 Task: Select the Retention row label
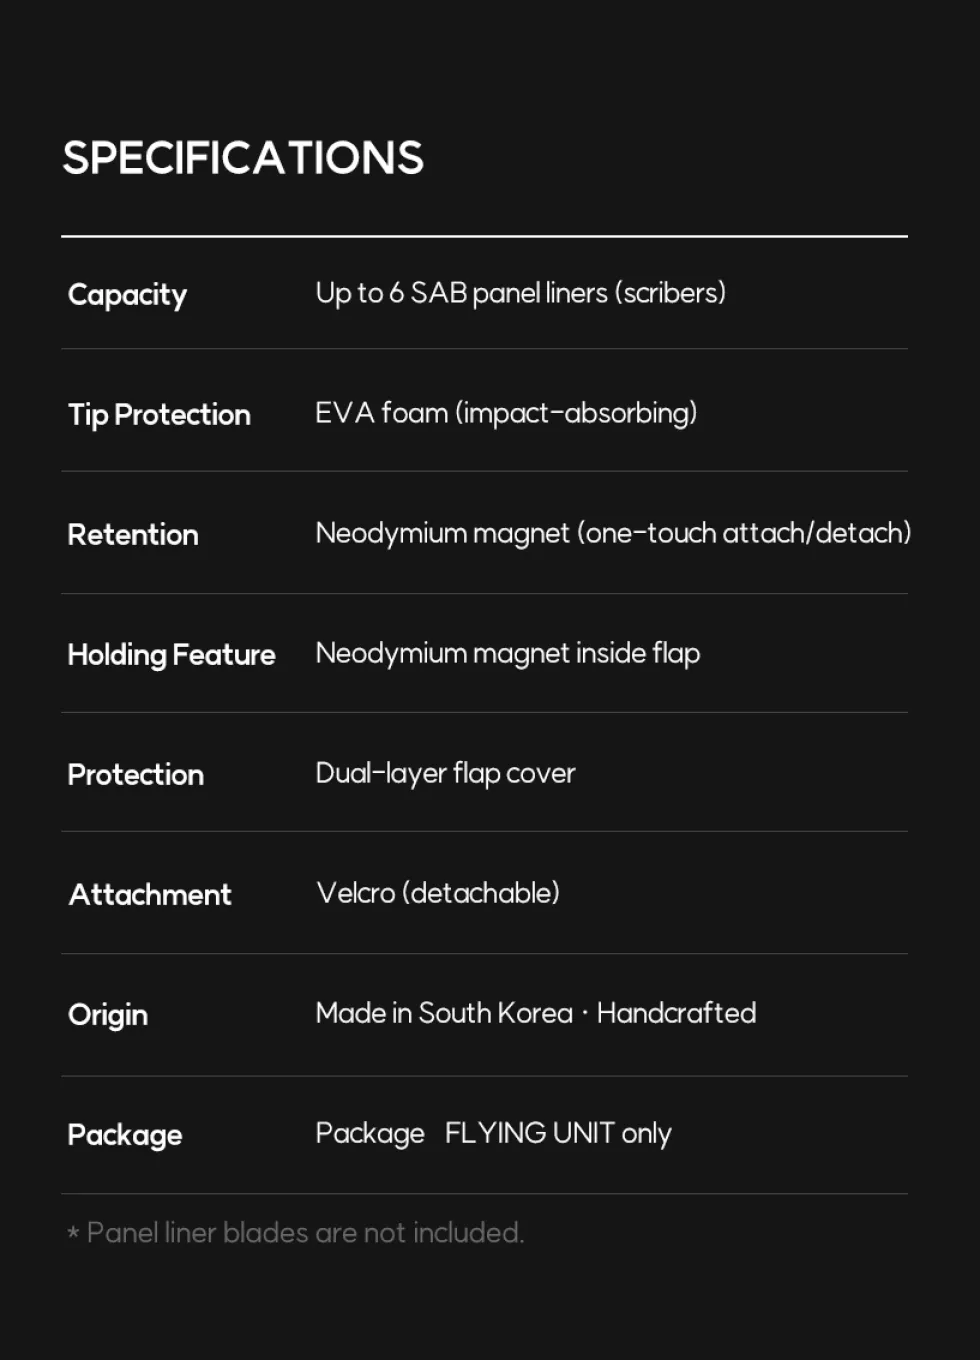tap(133, 535)
